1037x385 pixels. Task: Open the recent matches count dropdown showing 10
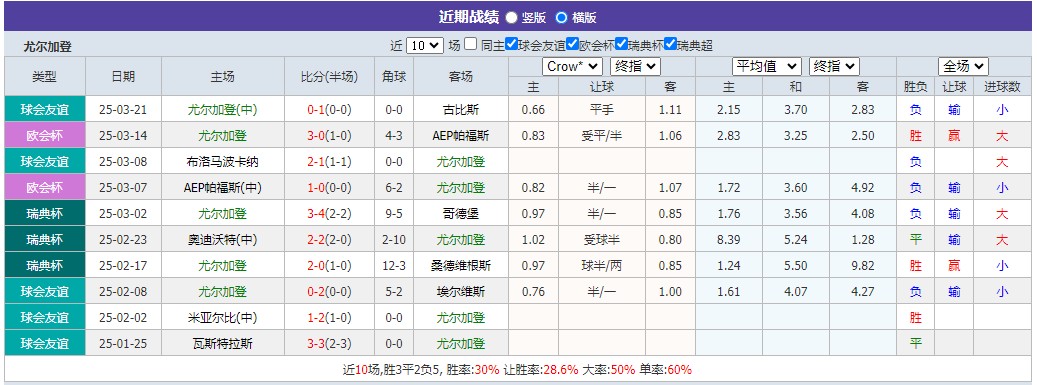pos(425,46)
